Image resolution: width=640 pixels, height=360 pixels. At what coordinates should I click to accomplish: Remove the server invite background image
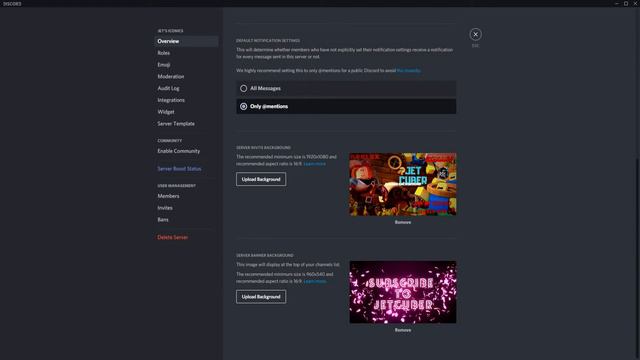pyautogui.click(x=403, y=222)
